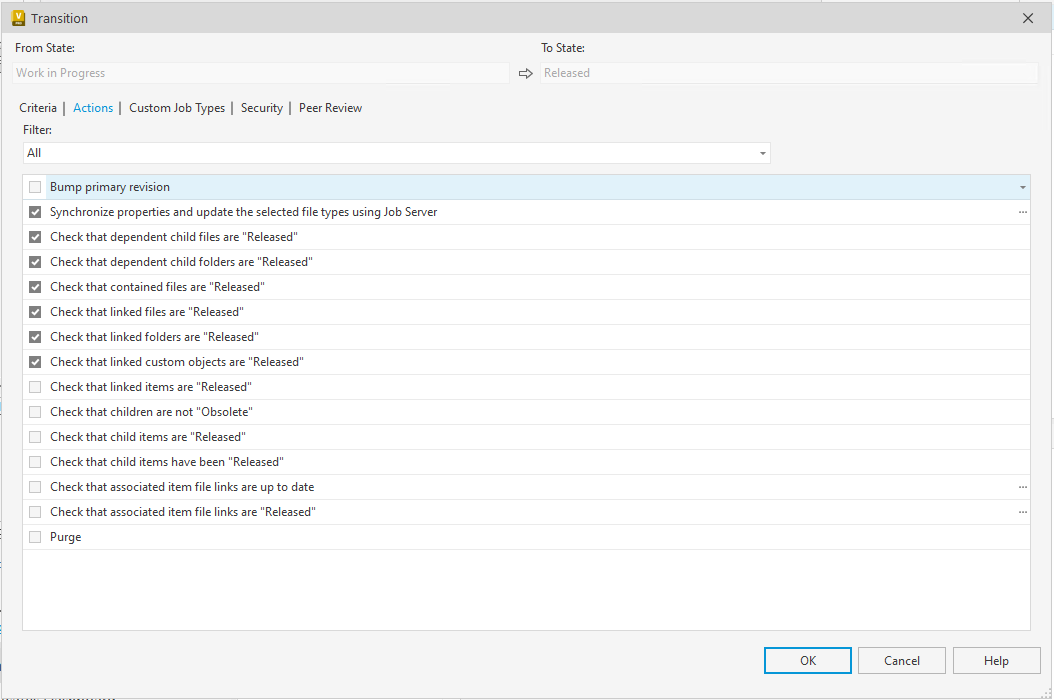
Task: Close the Transition dialog
Action: (1028, 18)
